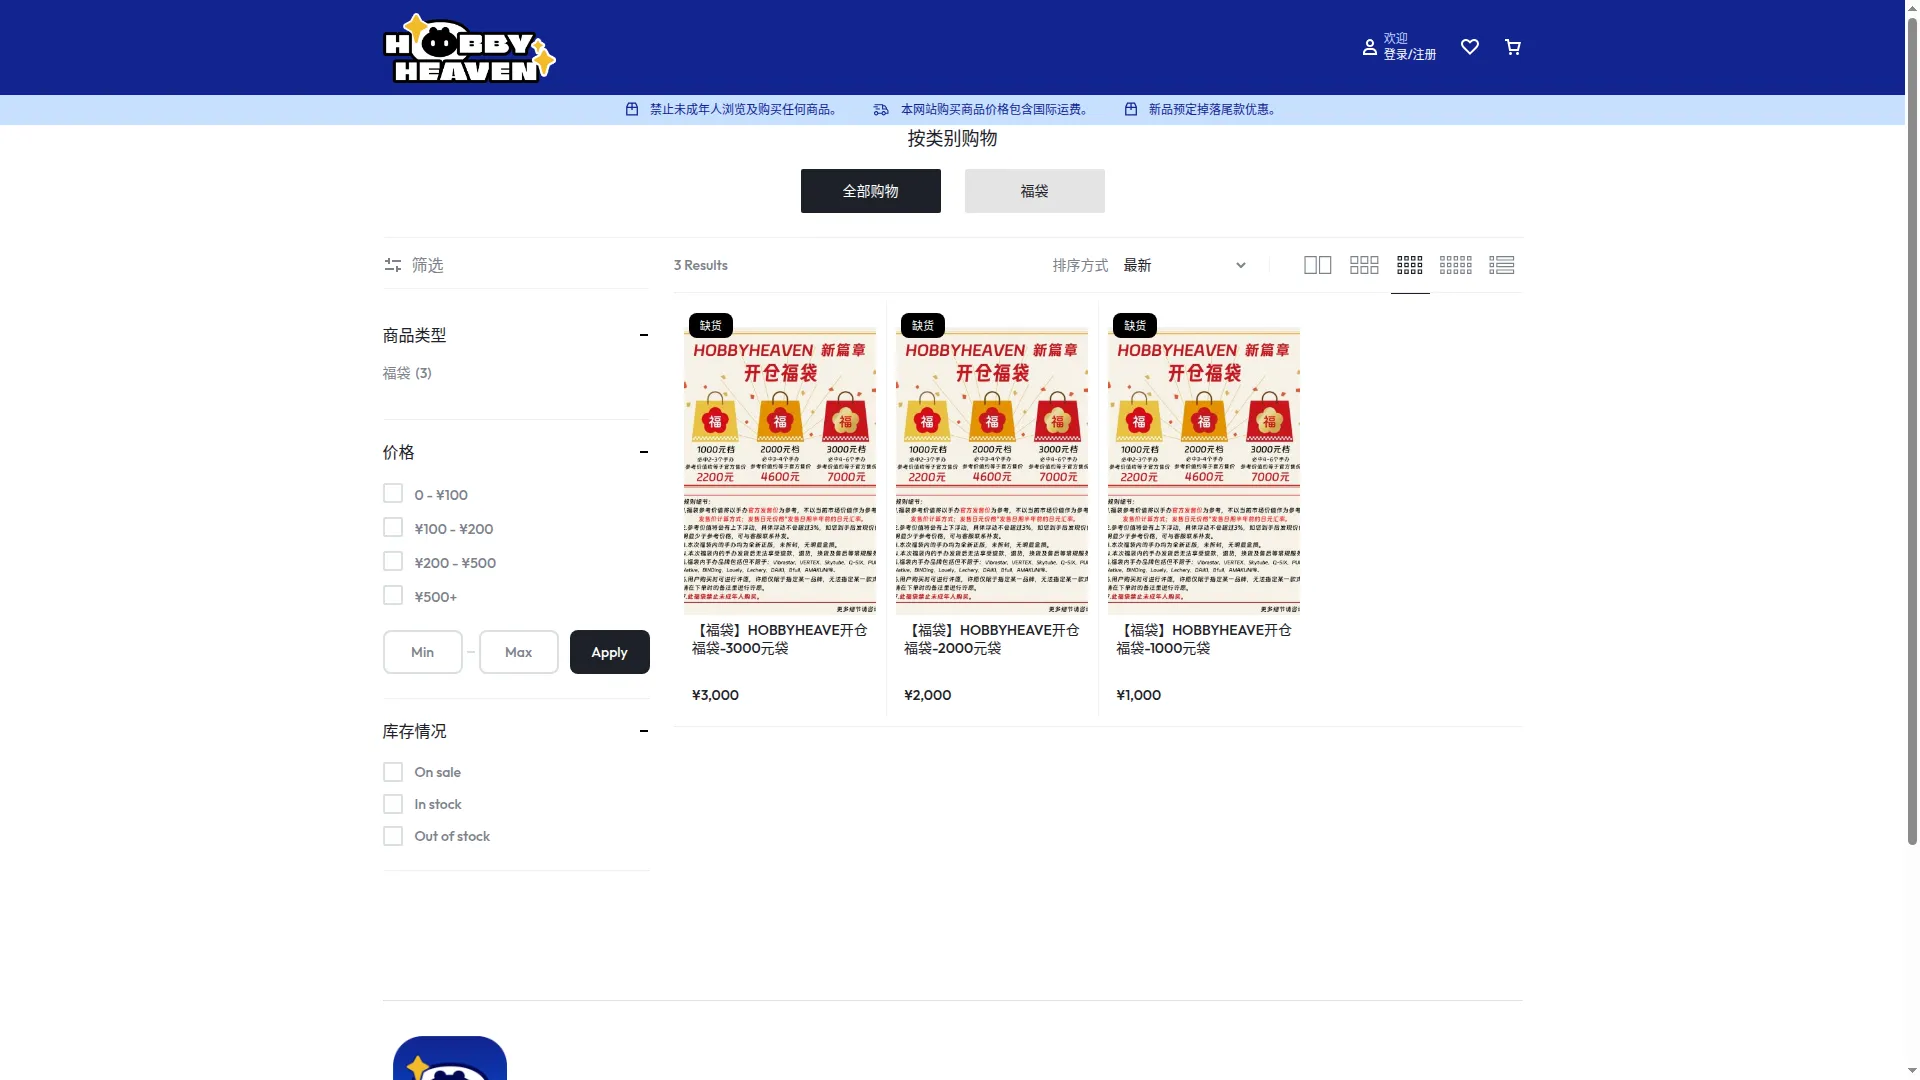Check the ¥100 - ¥200 price filter
Screen dimensions: 1920x1080
393,528
